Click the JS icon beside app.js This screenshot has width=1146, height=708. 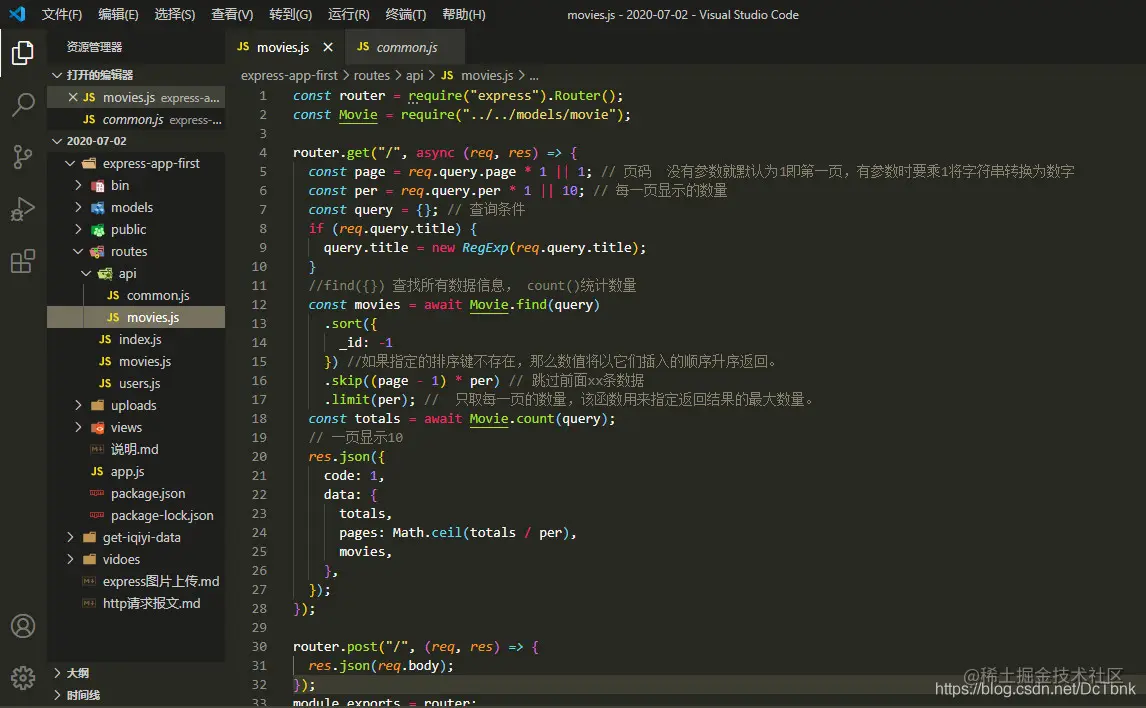click(97, 471)
